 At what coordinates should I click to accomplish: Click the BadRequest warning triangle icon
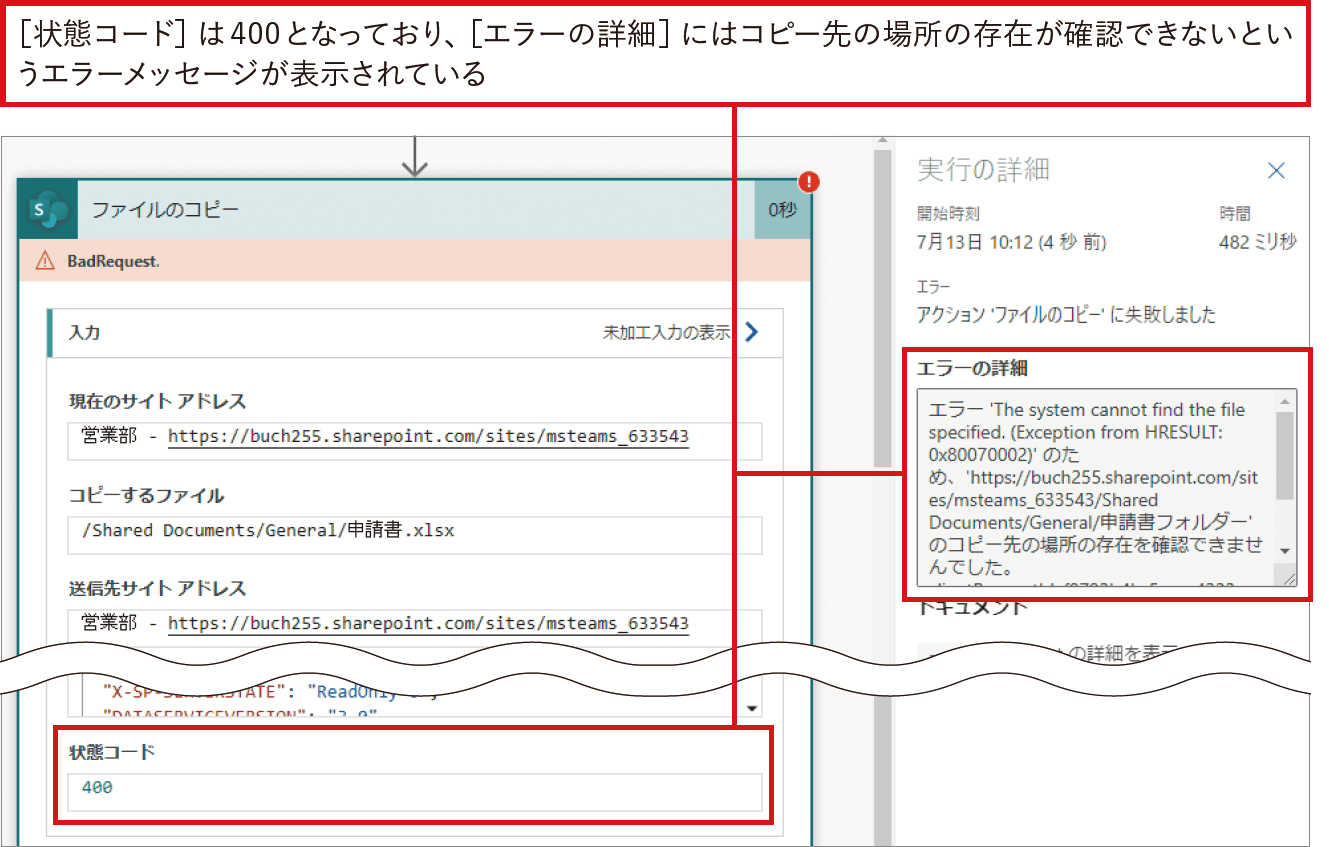[x=45, y=261]
